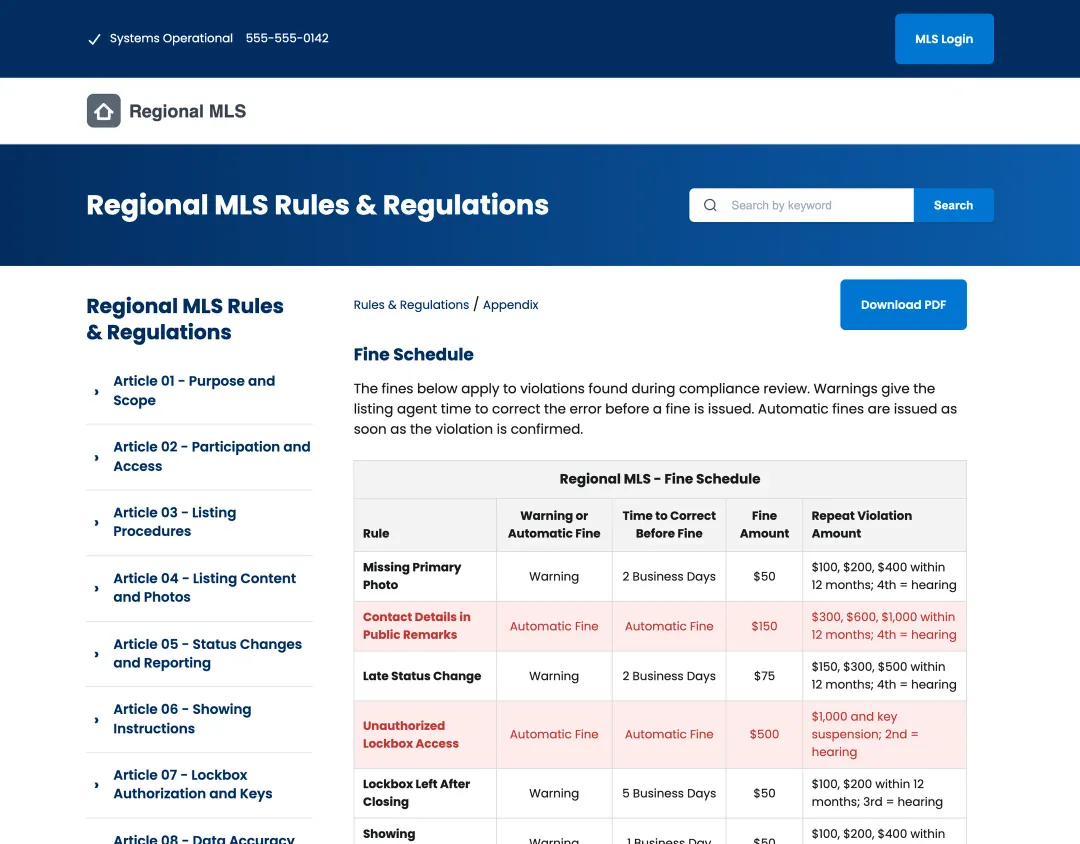Open Article 05 - Status Changes and Reporting

(207, 653)
